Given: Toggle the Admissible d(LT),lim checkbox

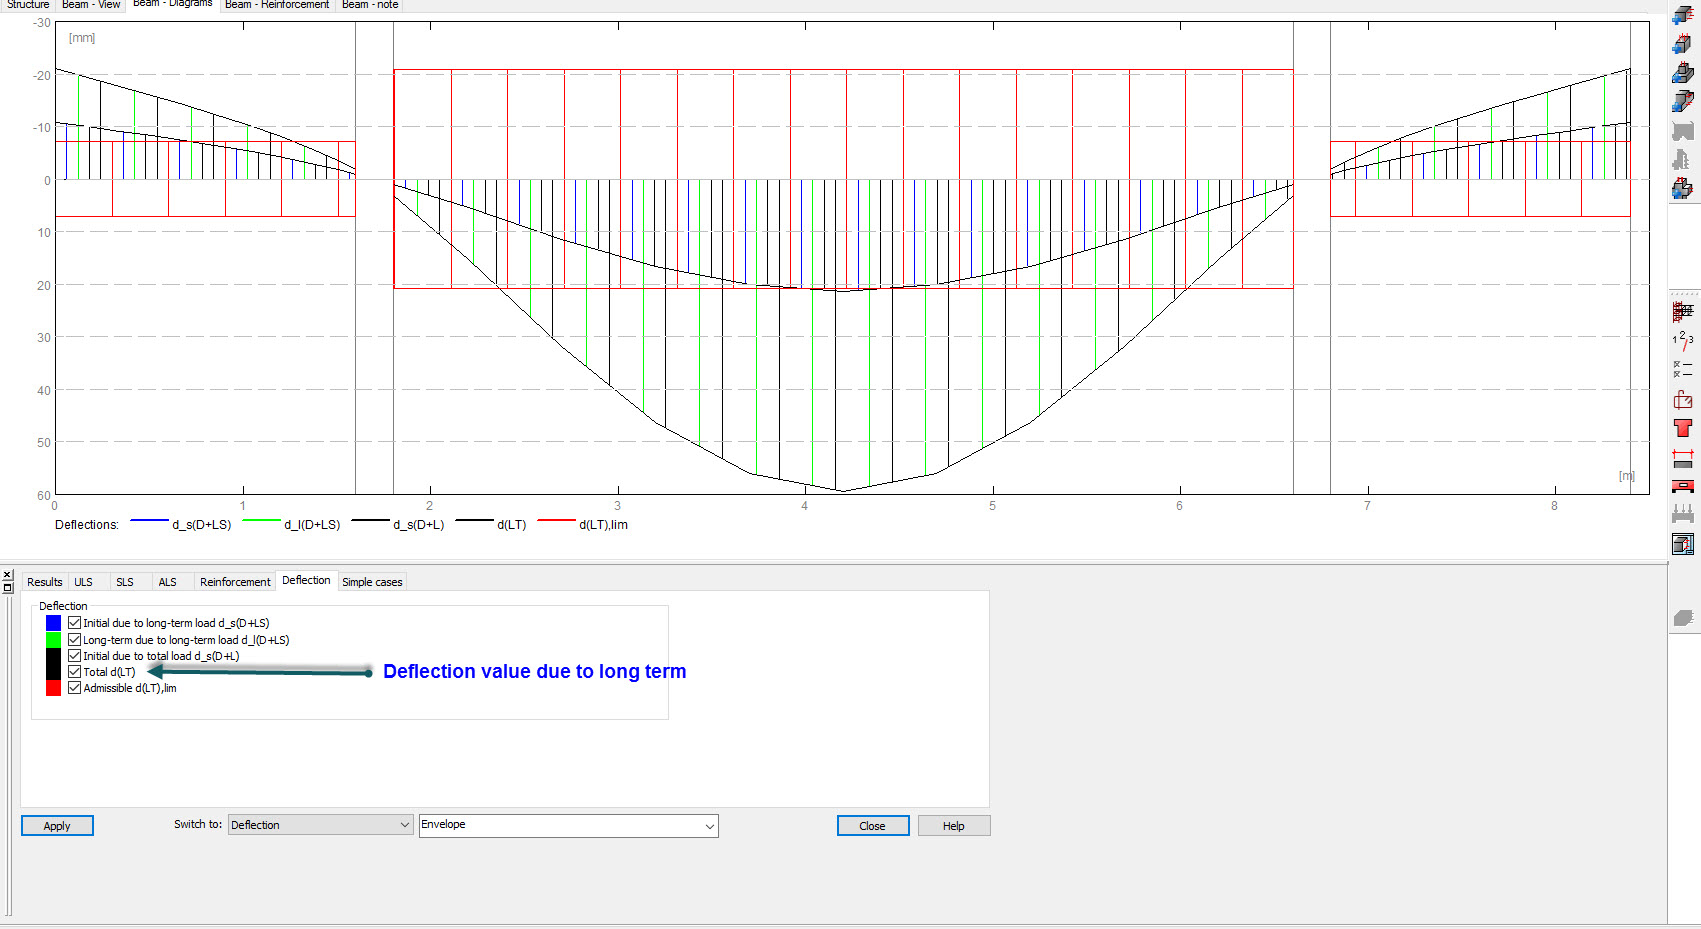Looking at the screenshot, I should tap(74, 688).
